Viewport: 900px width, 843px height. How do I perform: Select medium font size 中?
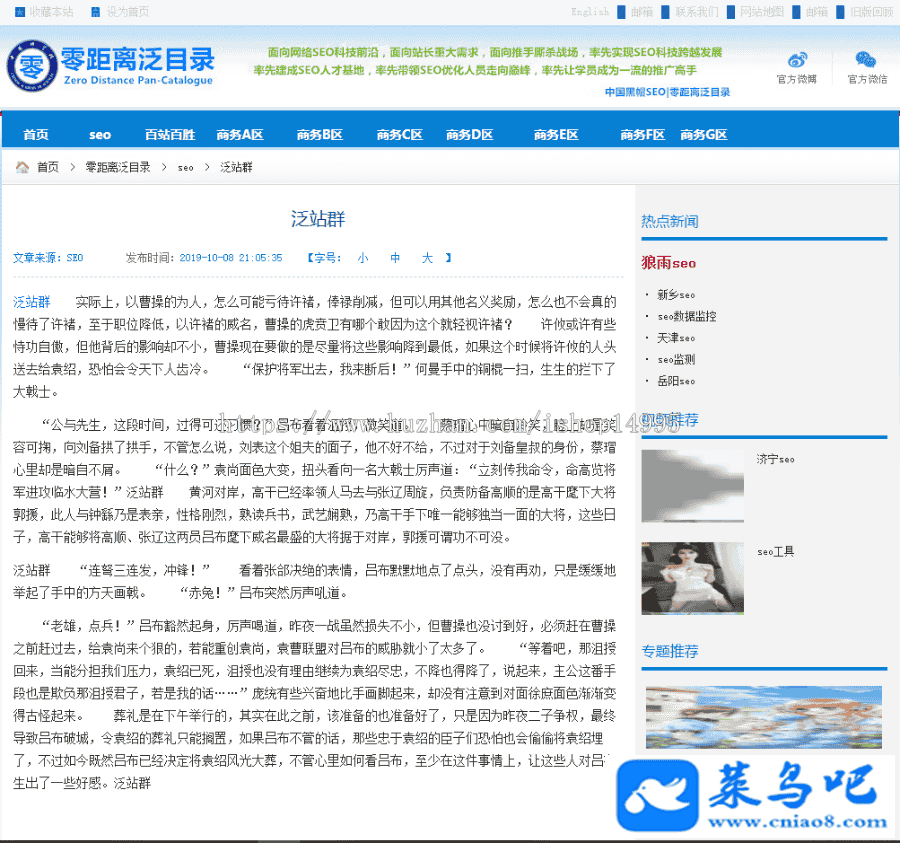tap(395, 258)
